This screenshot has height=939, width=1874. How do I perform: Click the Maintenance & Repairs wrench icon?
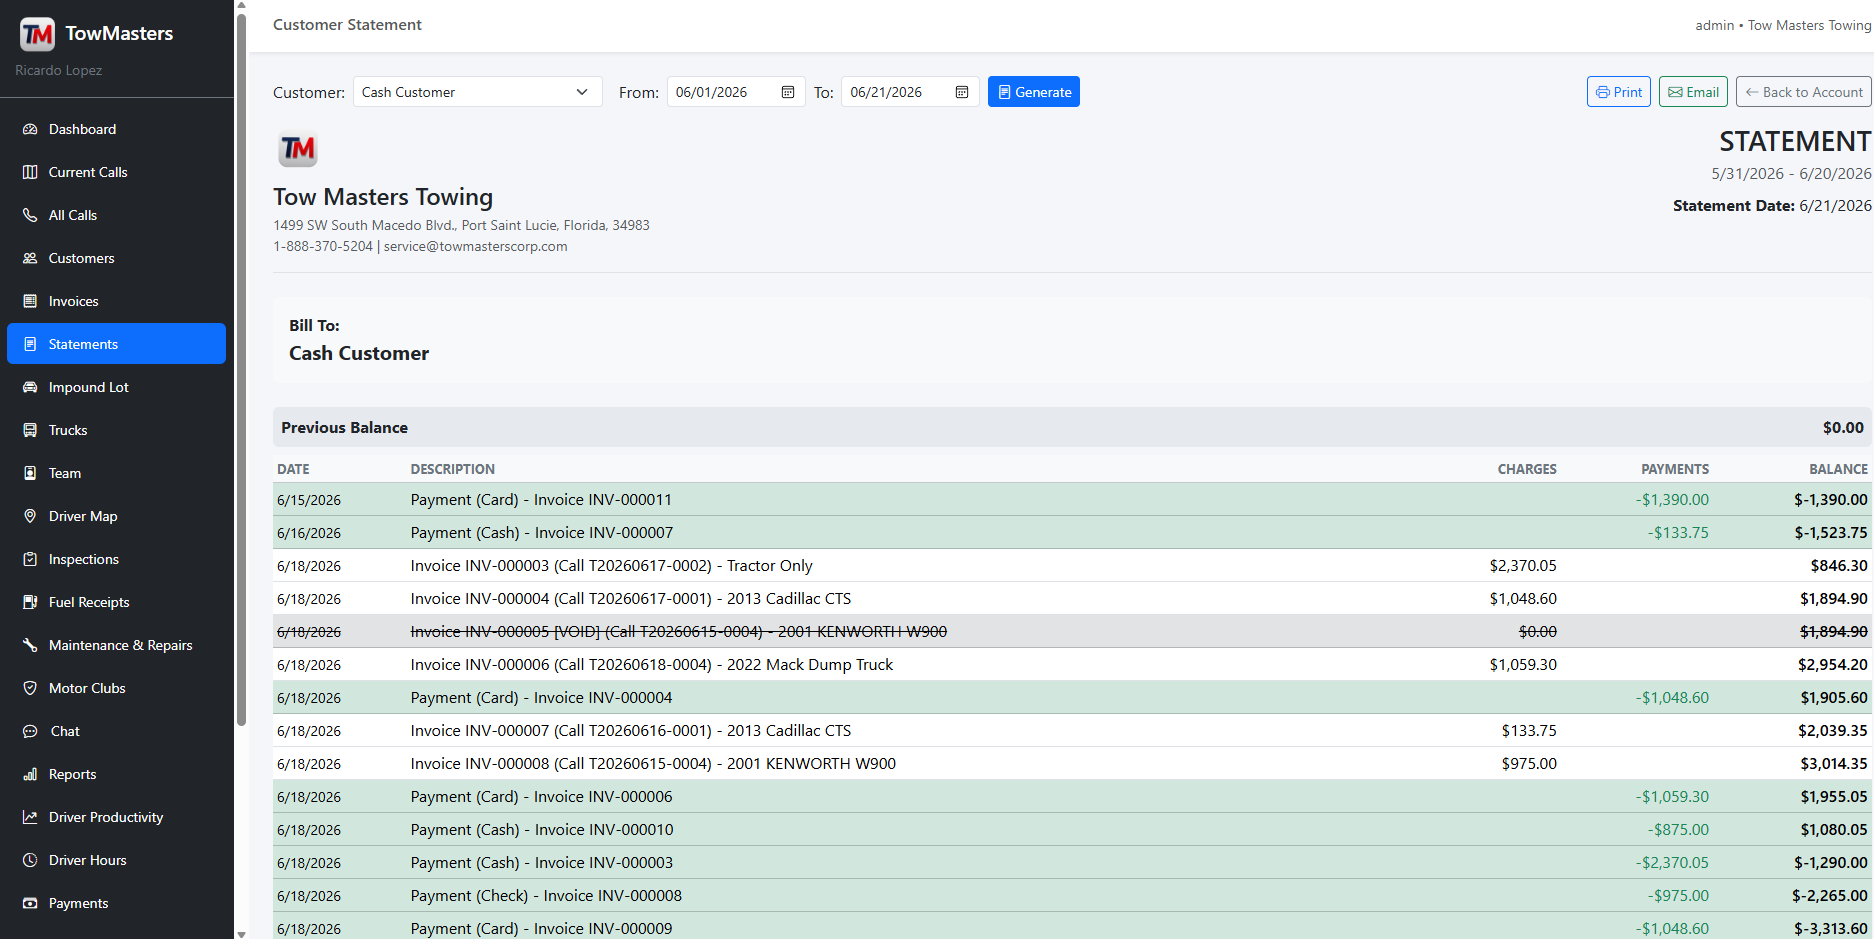[30, 645]
